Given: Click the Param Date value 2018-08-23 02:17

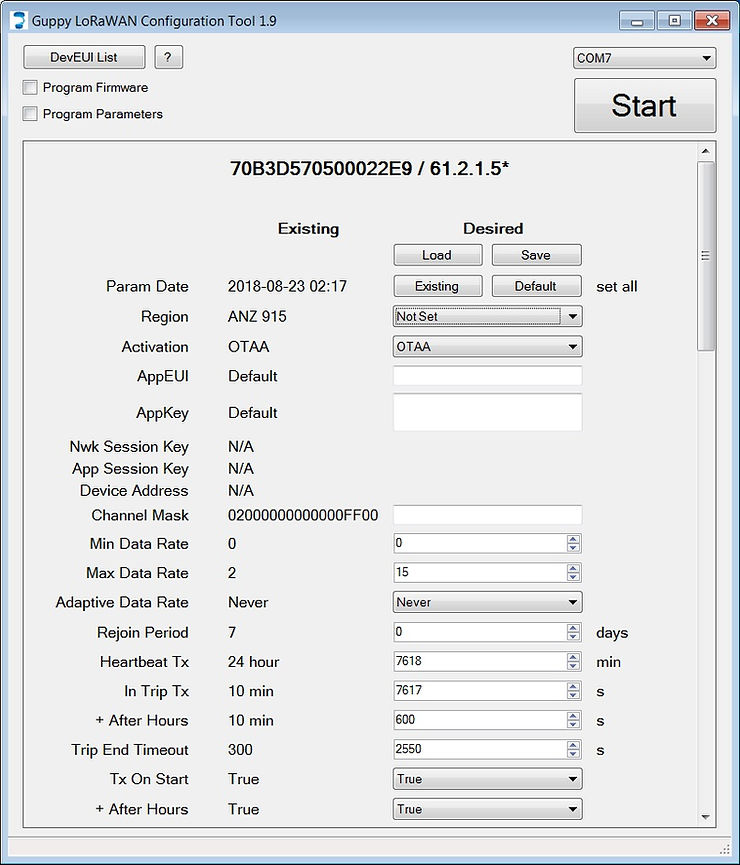Looking at the screenshot, I should [x=287, y=286].
